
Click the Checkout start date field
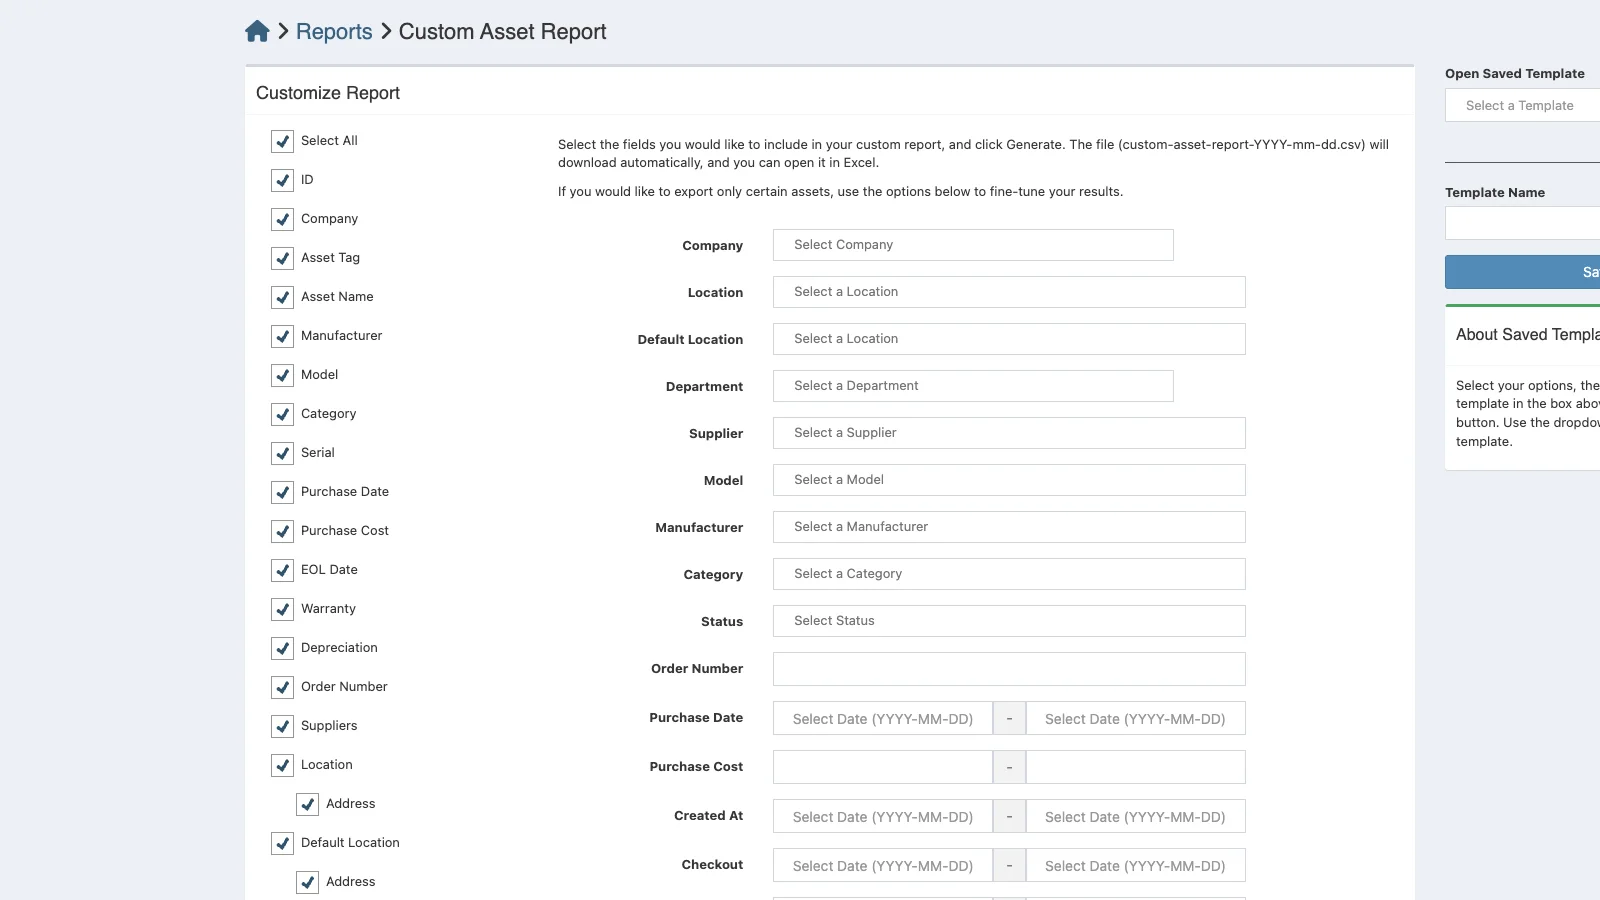point(883,865)
